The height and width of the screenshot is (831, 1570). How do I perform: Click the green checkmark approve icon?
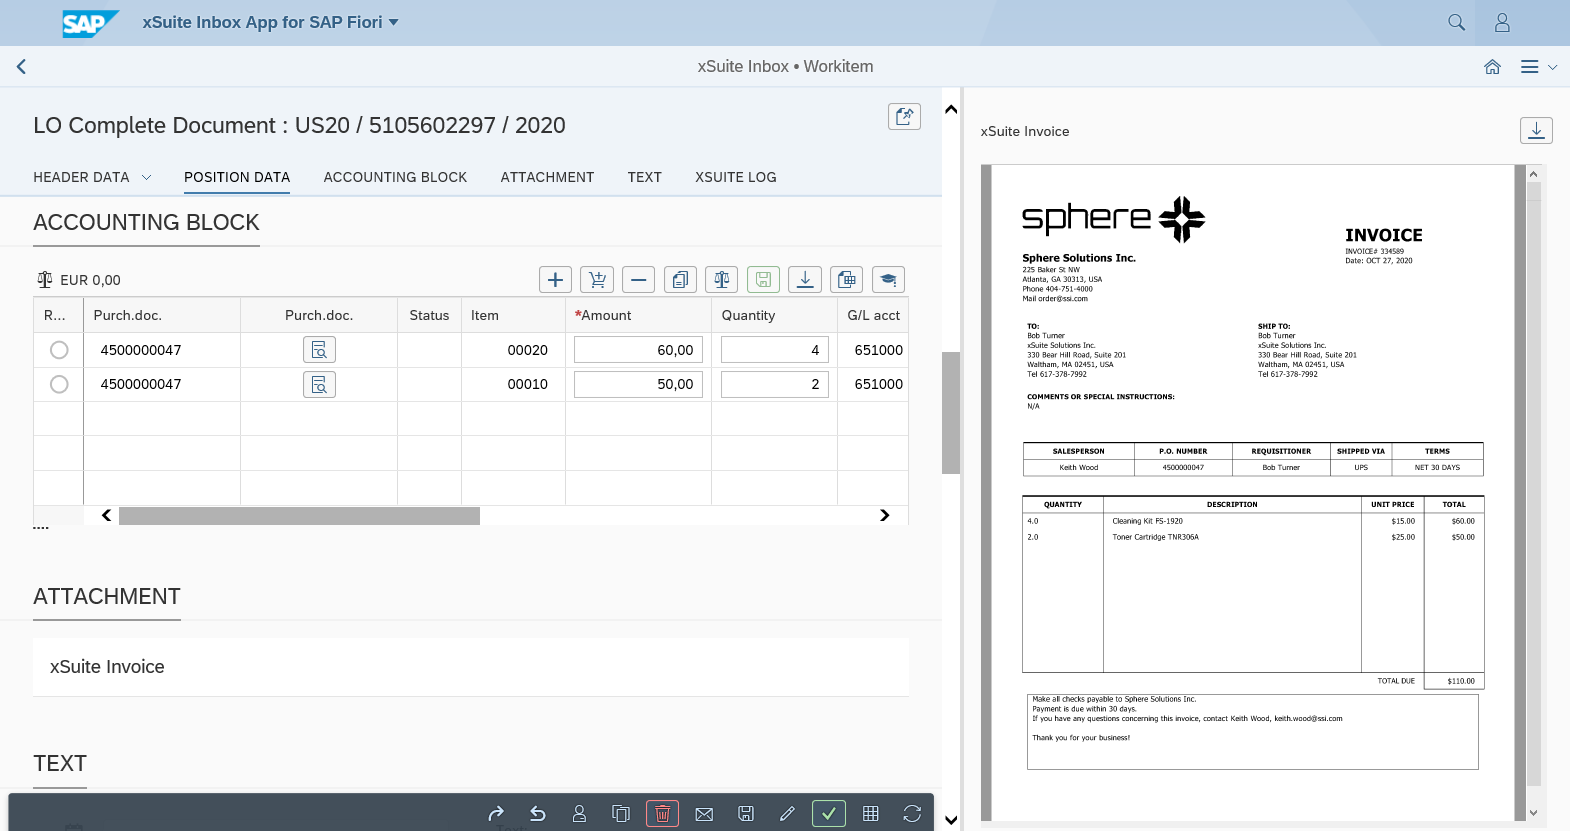pyautogui.click(x=828, y=814)
